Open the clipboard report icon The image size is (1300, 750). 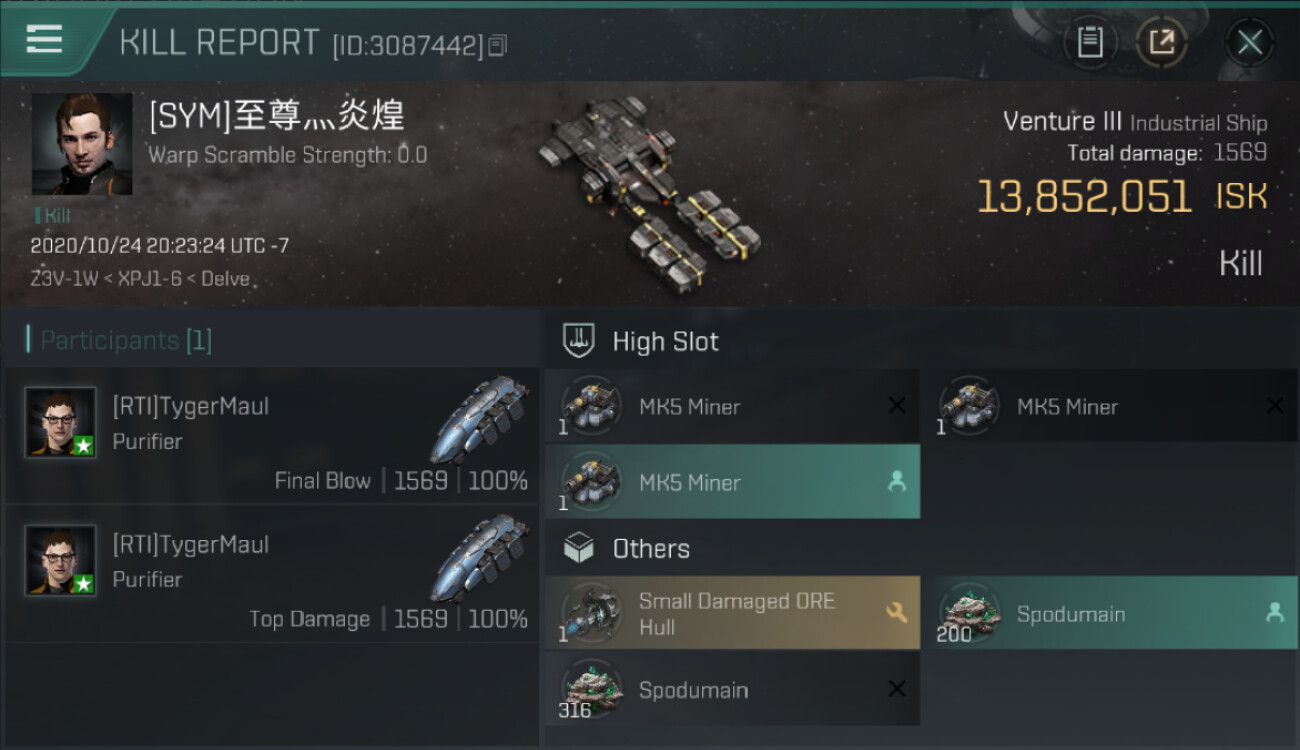point(1090,42)
